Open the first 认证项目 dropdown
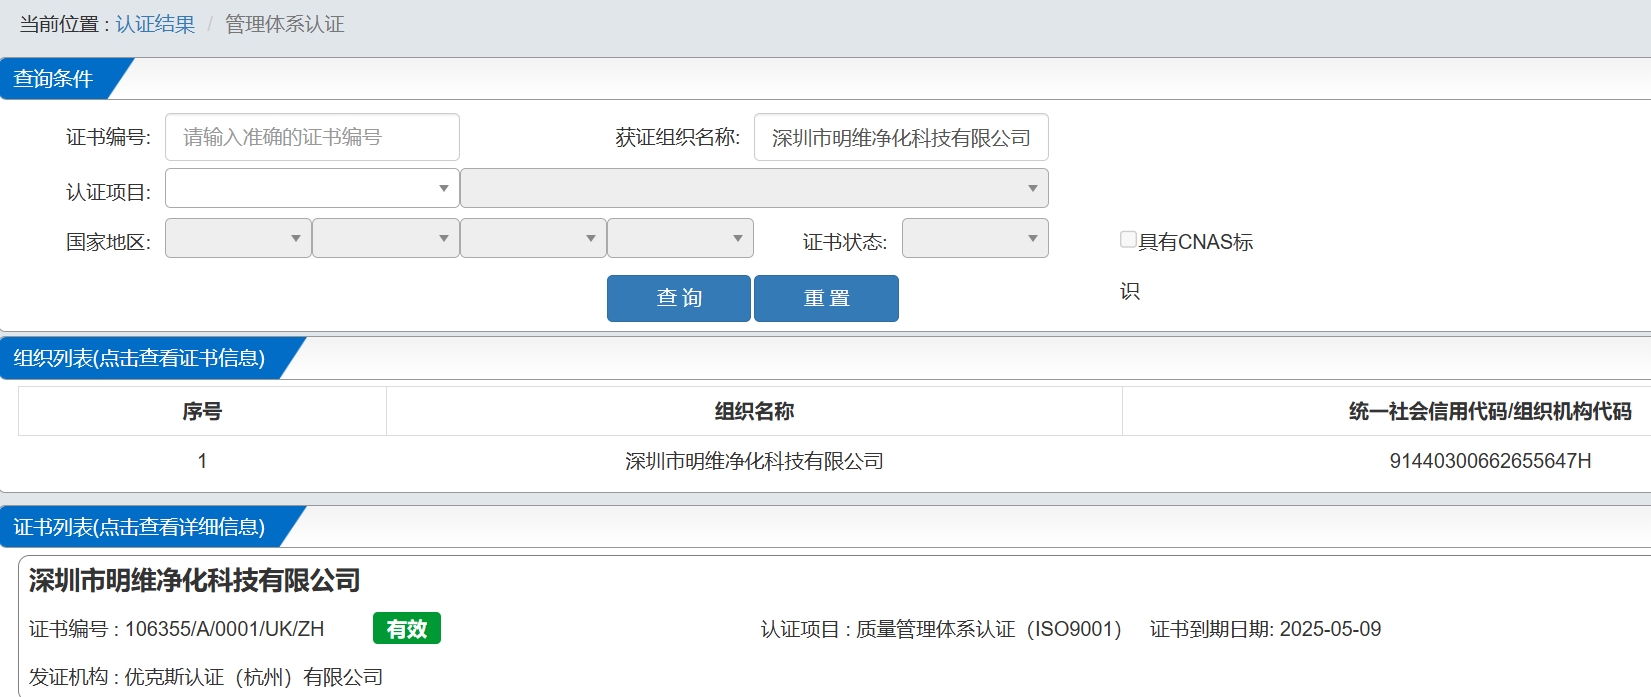The height and width of the screenshot is (697, 1651). (x=312, y=188)
